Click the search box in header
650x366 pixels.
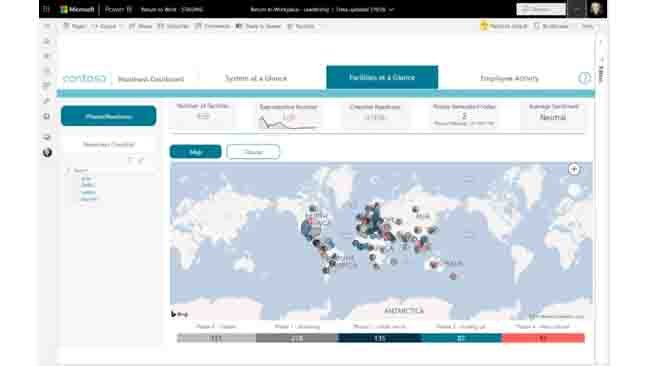(541, 9)
